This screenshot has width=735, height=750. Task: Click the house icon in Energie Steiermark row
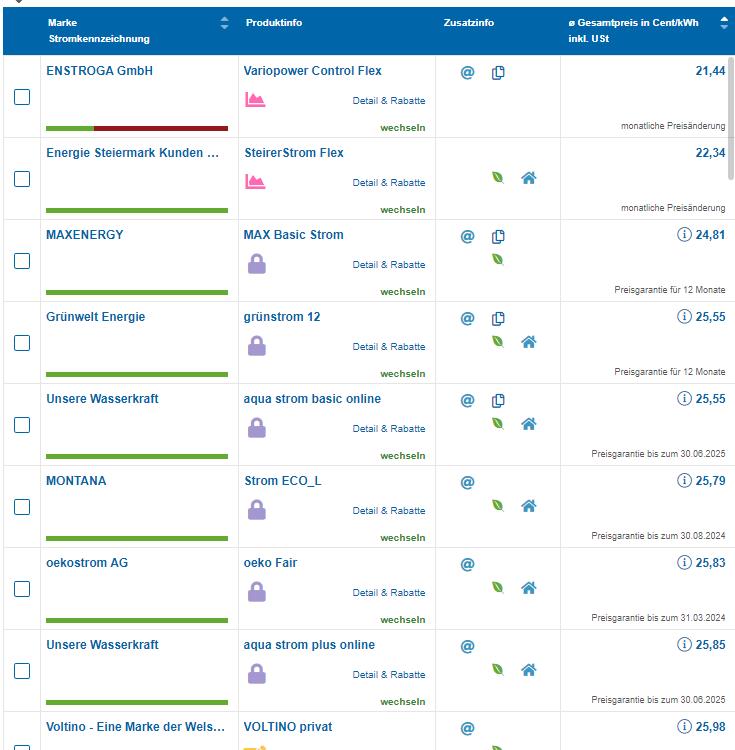coord(528,178)
